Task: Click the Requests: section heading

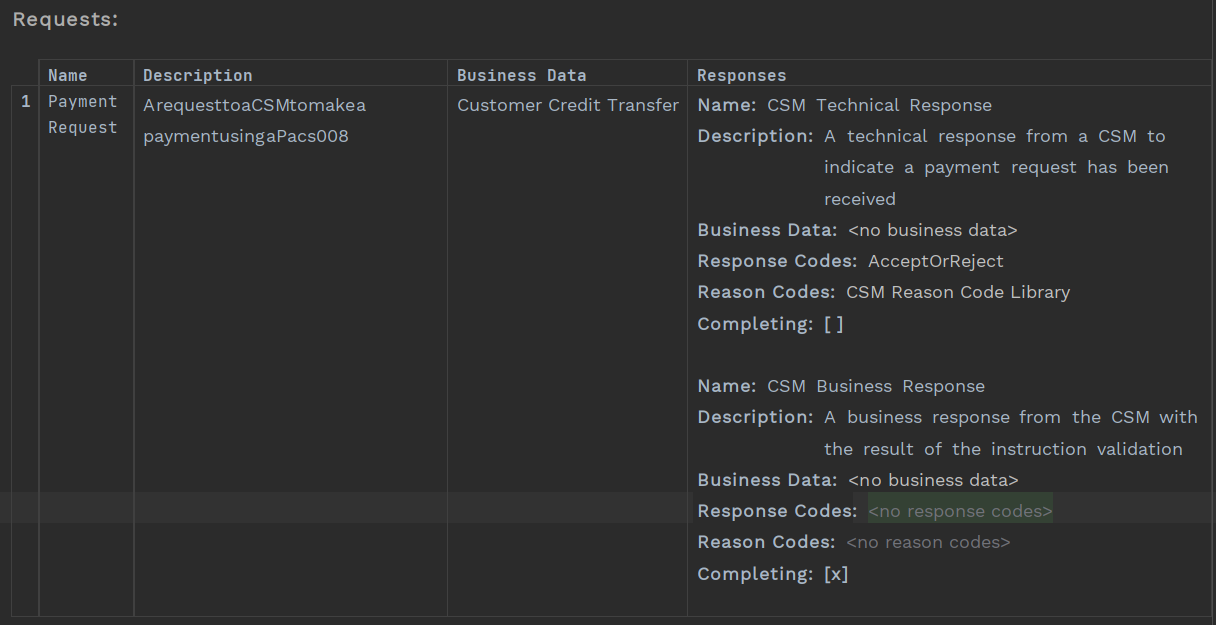Action: (x=65, y=19)
